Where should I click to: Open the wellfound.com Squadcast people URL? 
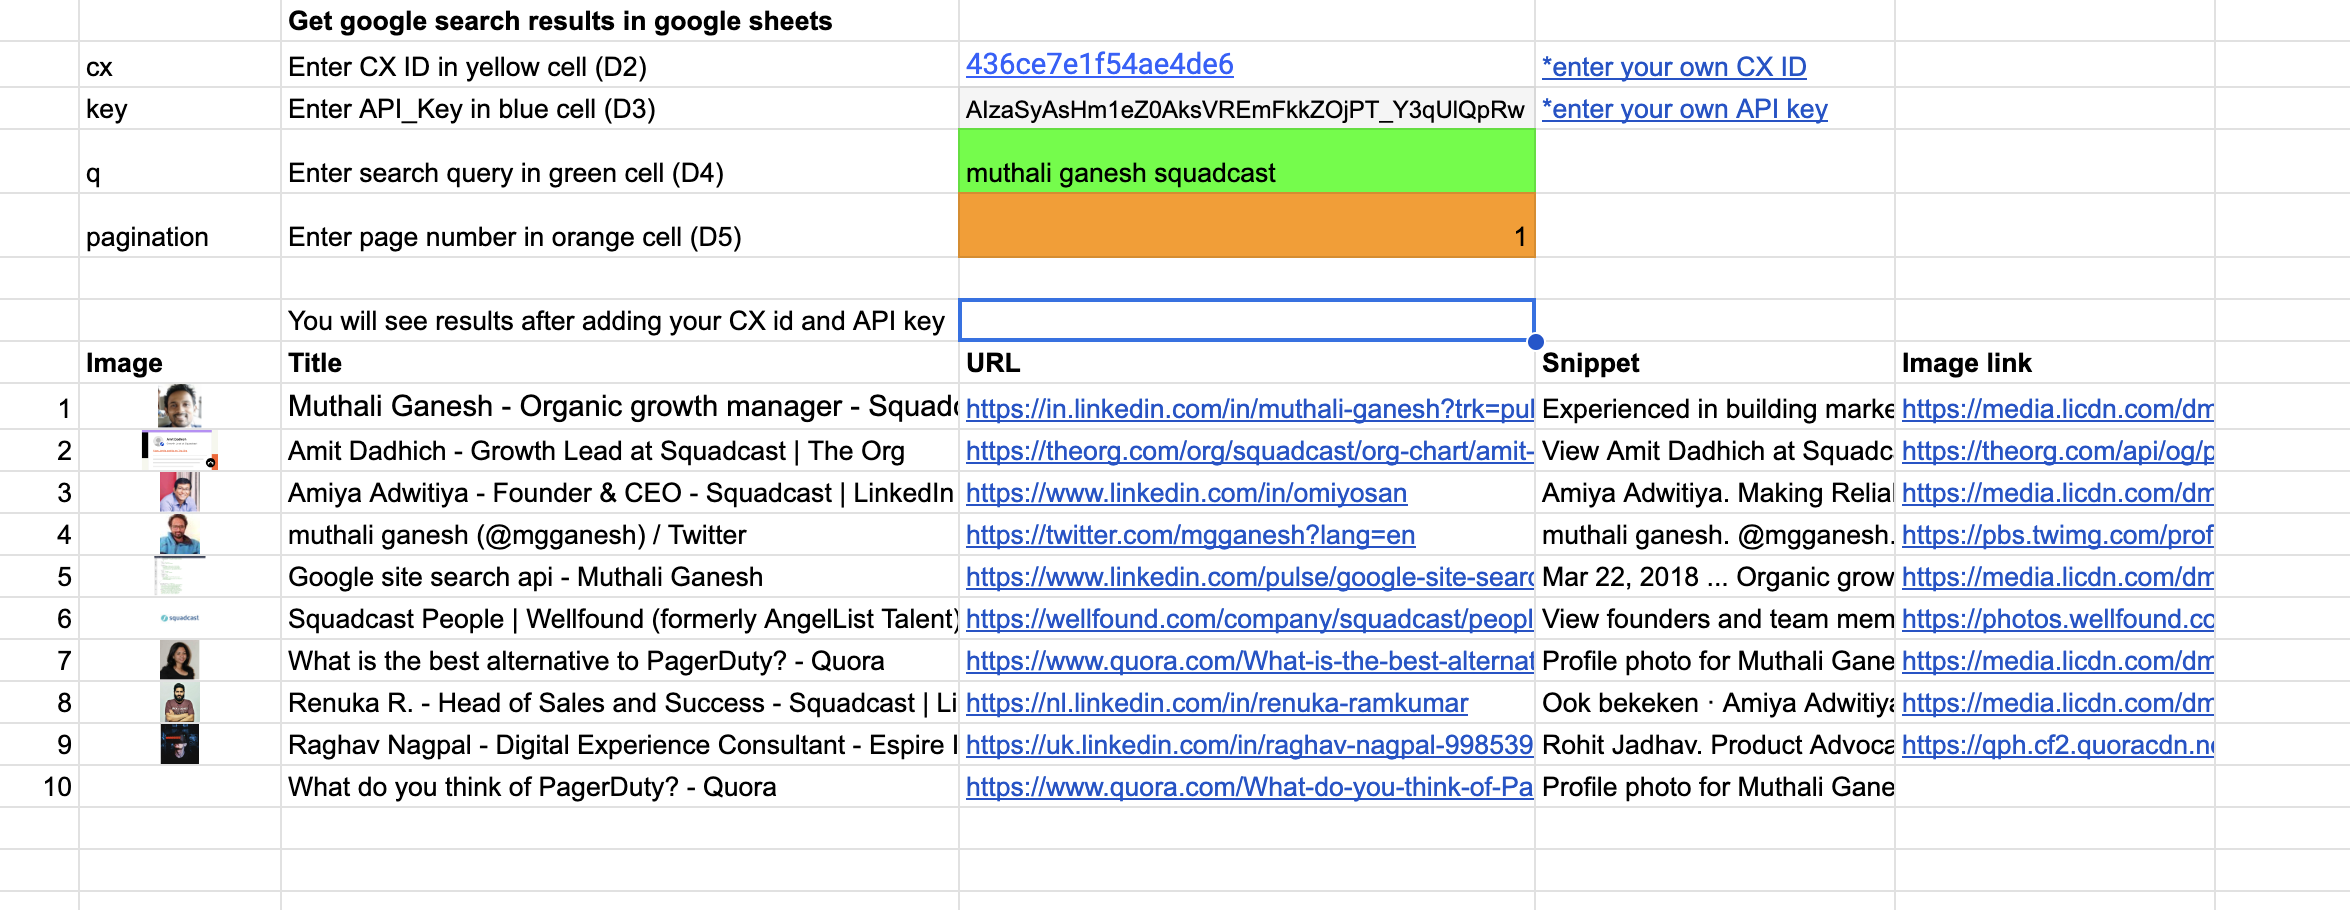1249,619
